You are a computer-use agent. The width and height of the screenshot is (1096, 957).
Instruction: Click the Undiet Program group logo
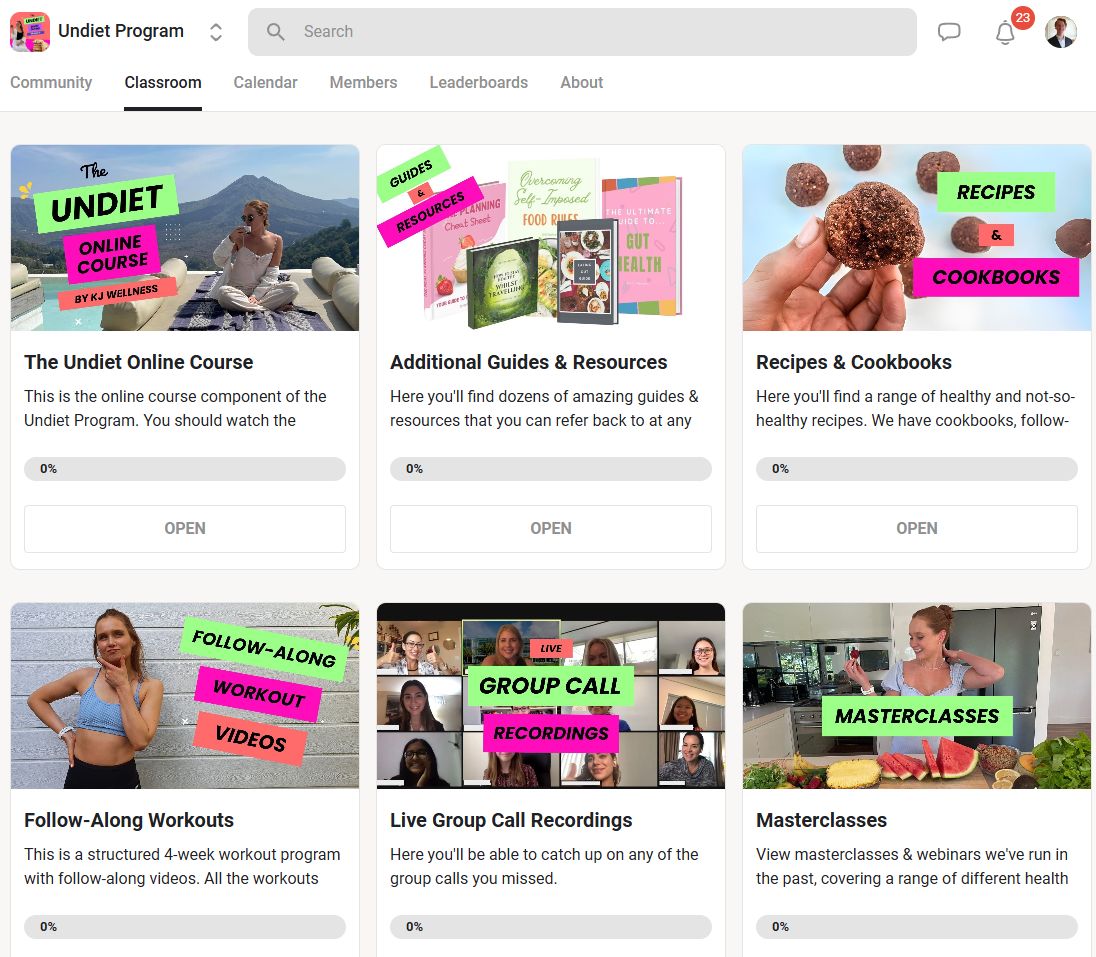tap(30, 31)
